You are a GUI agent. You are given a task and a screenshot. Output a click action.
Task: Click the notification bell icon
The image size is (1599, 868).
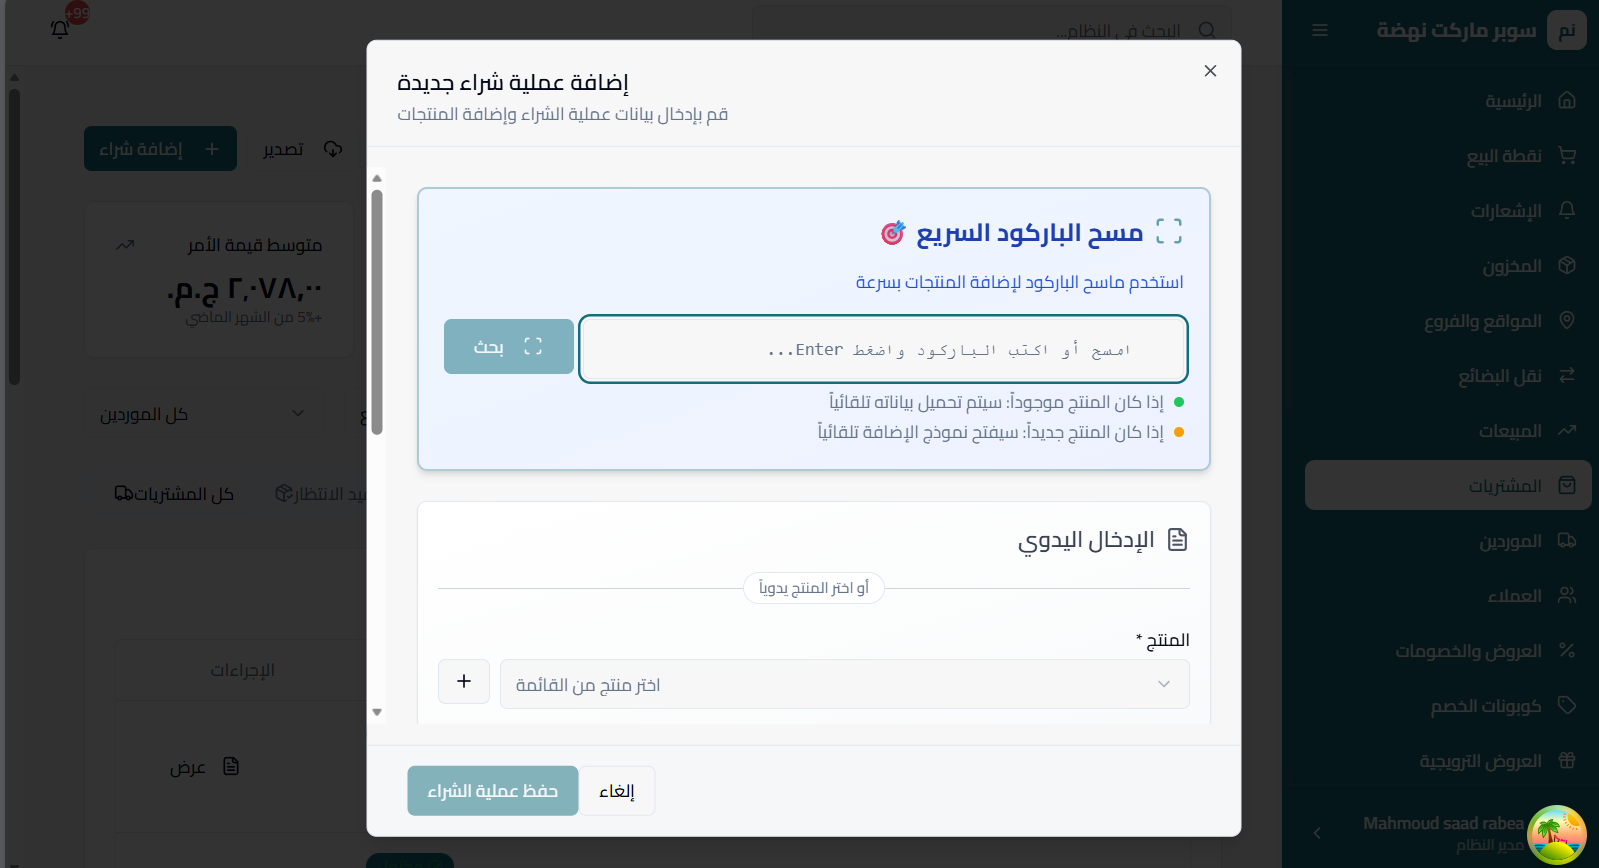(60, 29)
